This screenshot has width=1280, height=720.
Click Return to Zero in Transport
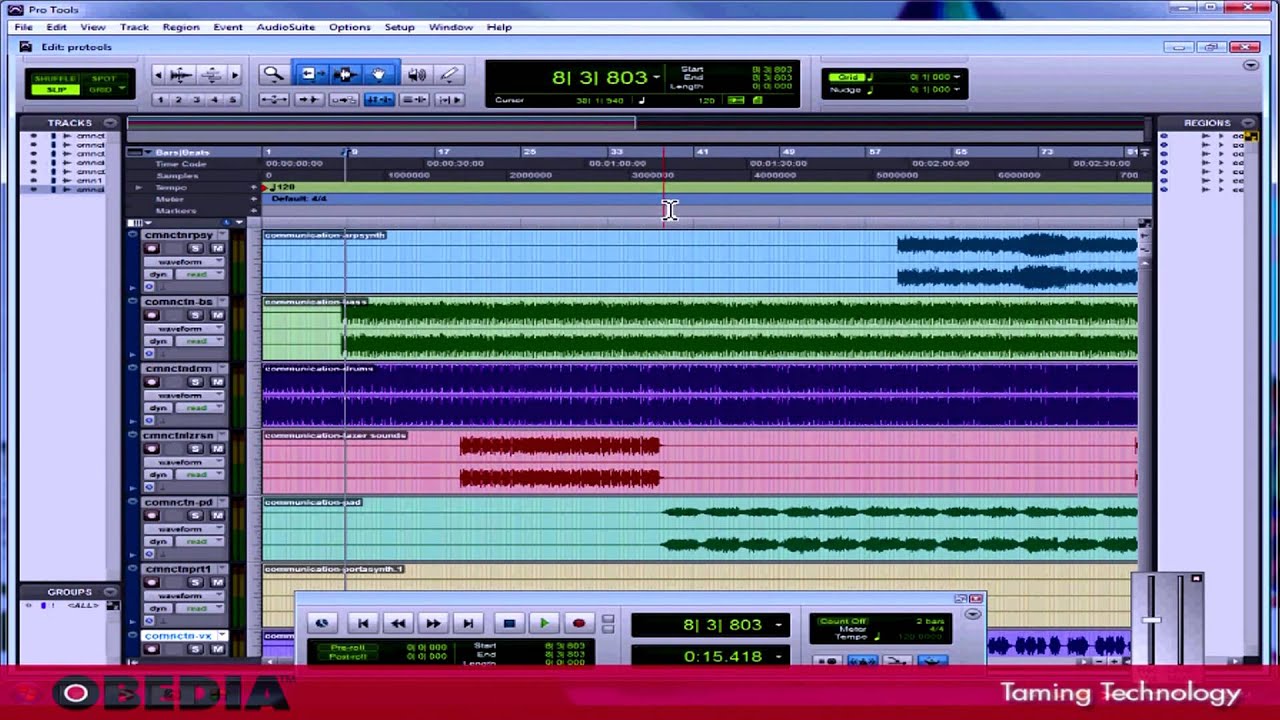(363, 623)
